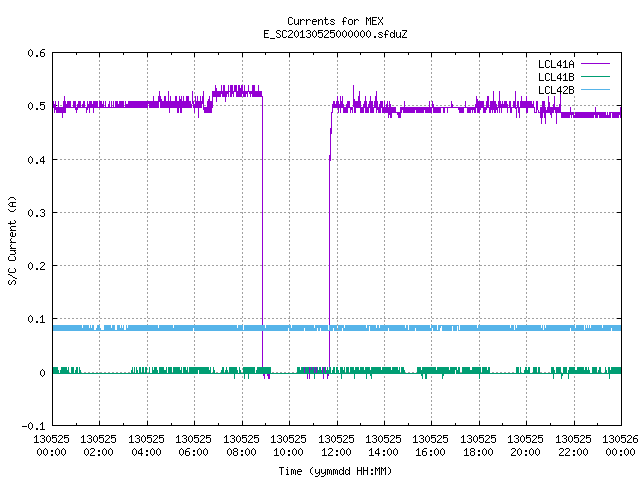This screenshot has width=640, height=480.
Task: Select the filename E_SC20130525000000.sfduZ
Action: [x=335, y=34]
